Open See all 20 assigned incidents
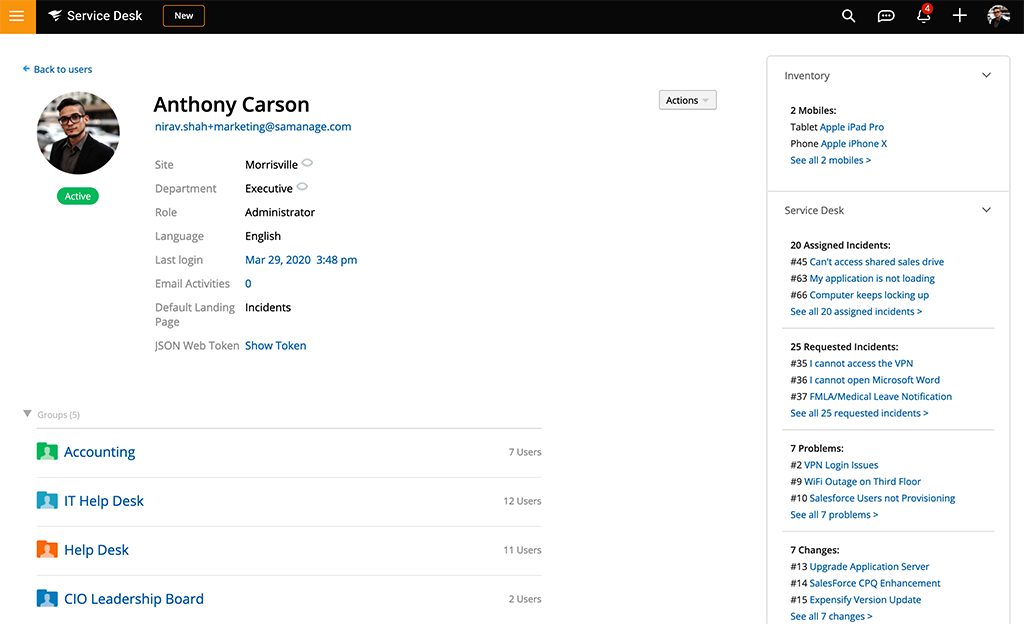This screenshot has height=640, width=1024. tap(856, 312)
